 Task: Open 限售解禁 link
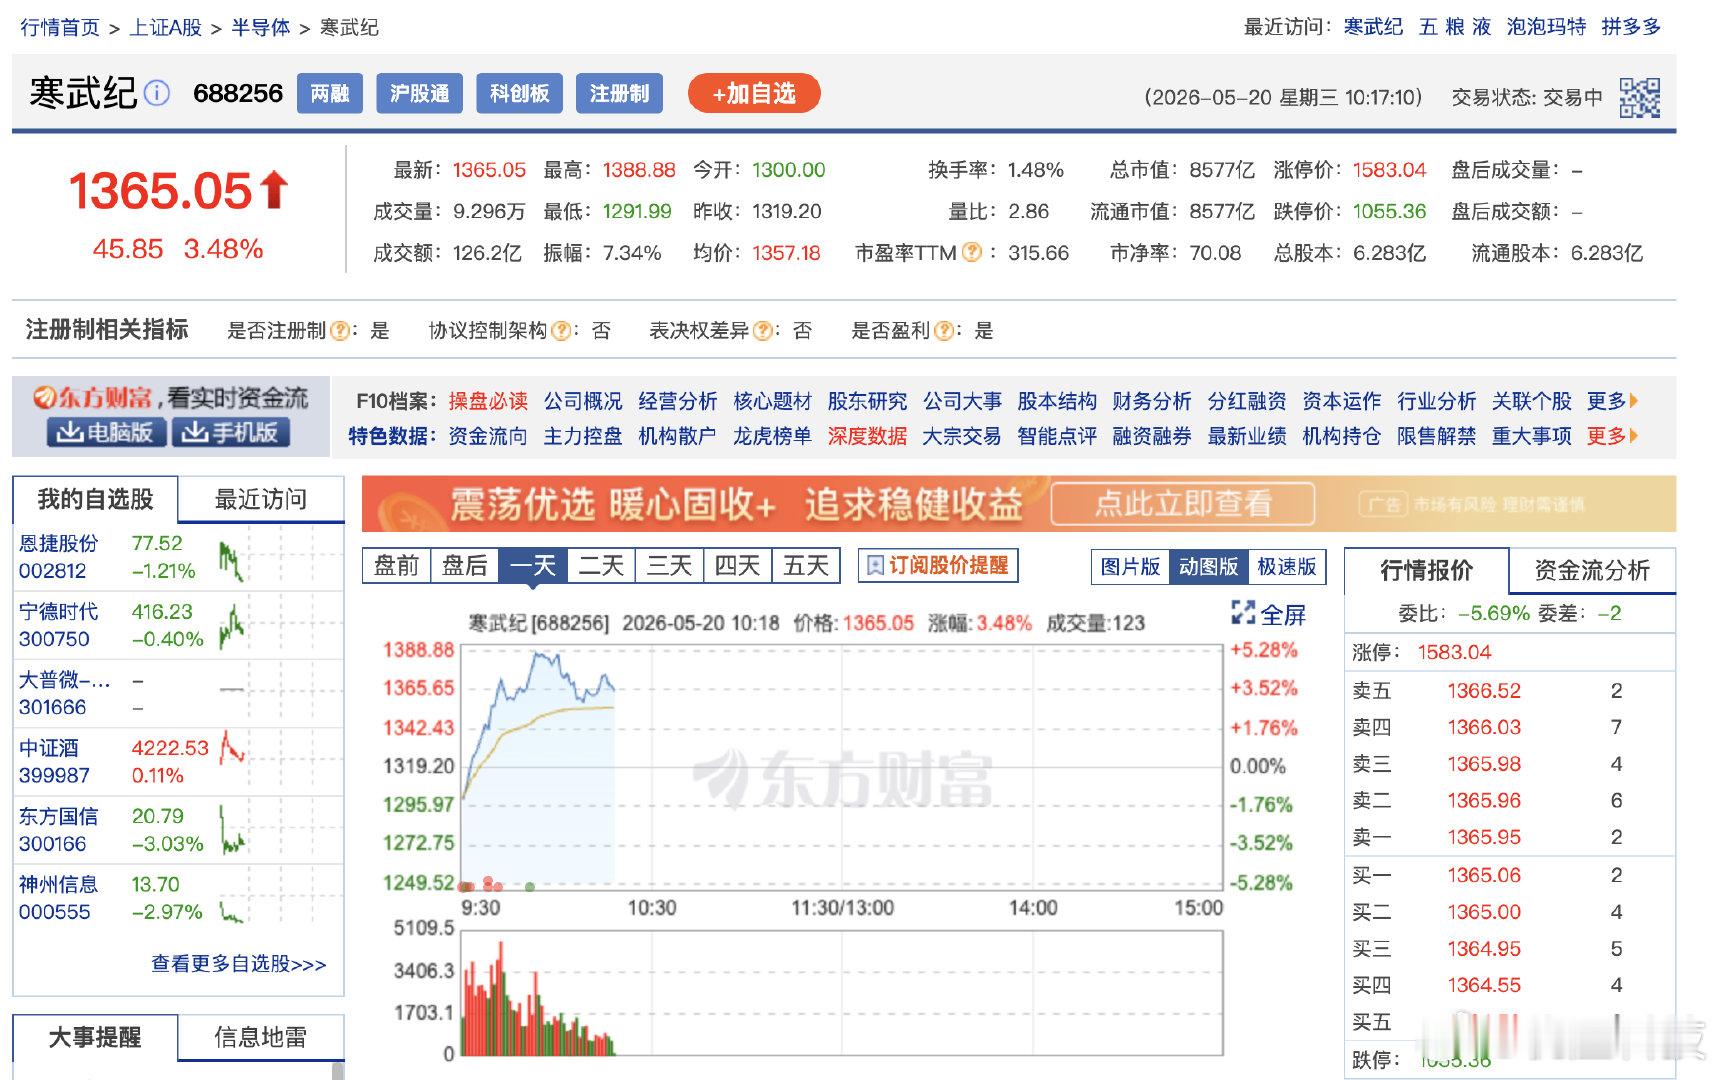[x=1436, y=436]
